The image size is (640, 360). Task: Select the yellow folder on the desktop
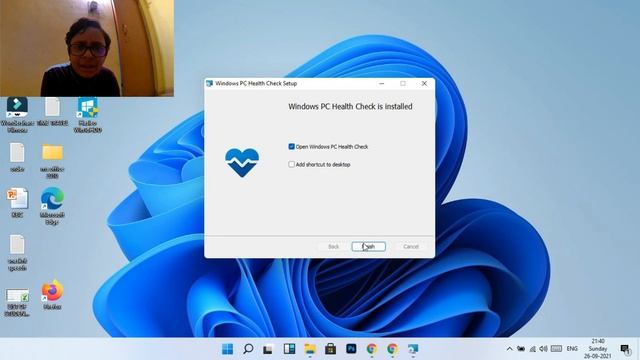(x=52, y=161)
